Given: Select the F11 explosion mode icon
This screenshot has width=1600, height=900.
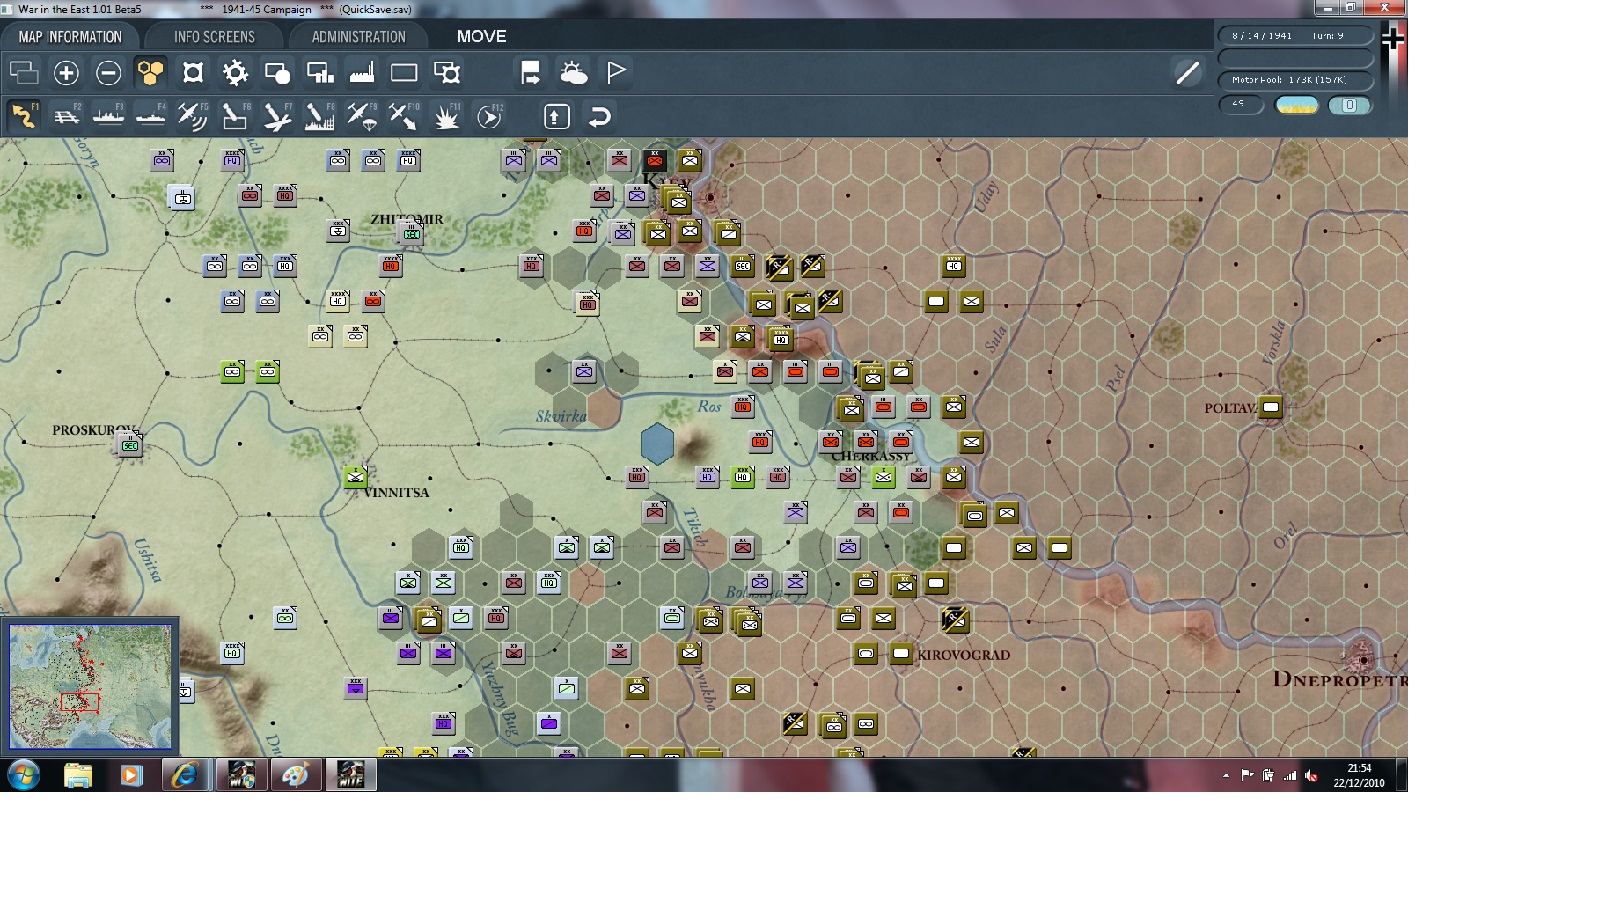Looking at the screenshot, I should coord(446,116).
